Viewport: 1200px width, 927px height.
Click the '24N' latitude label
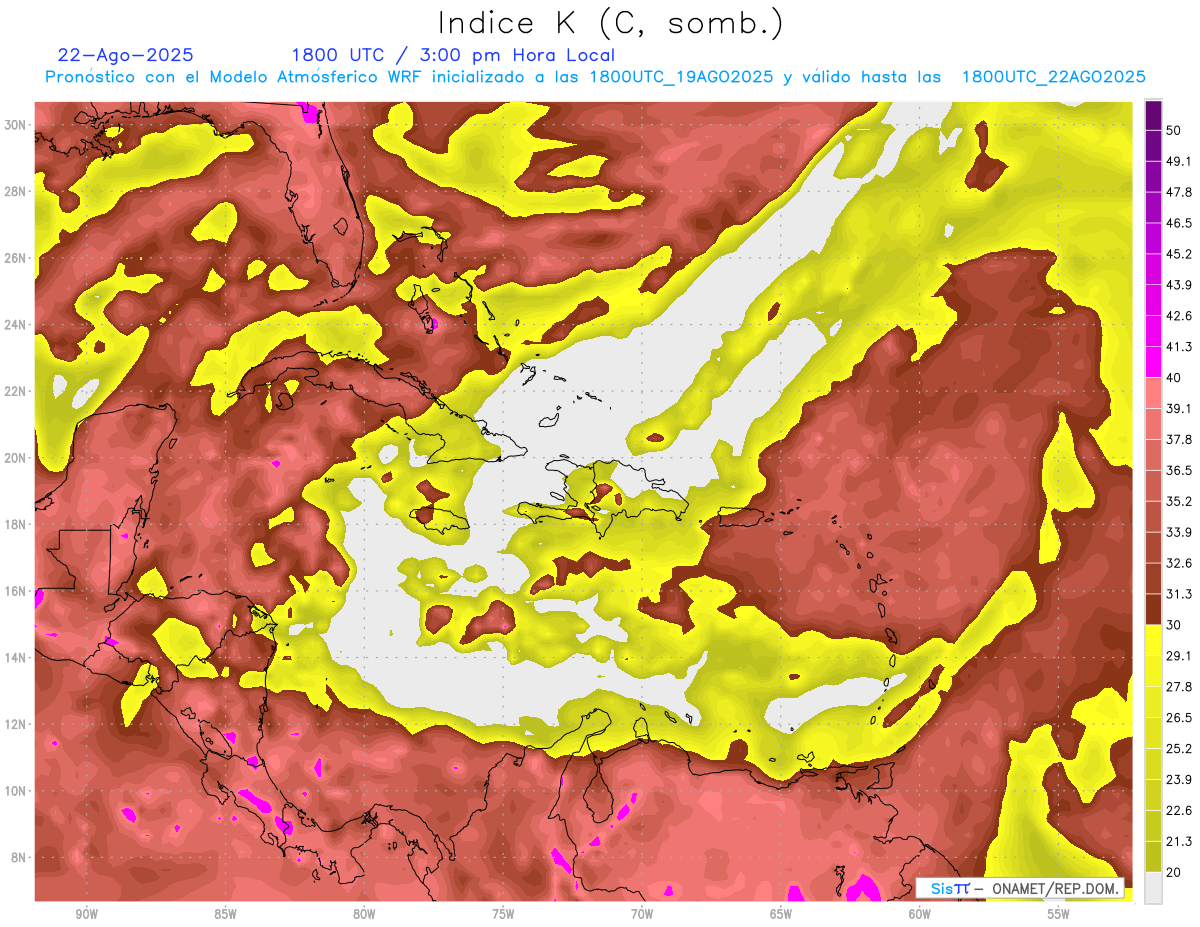click(x=15, y=325)
